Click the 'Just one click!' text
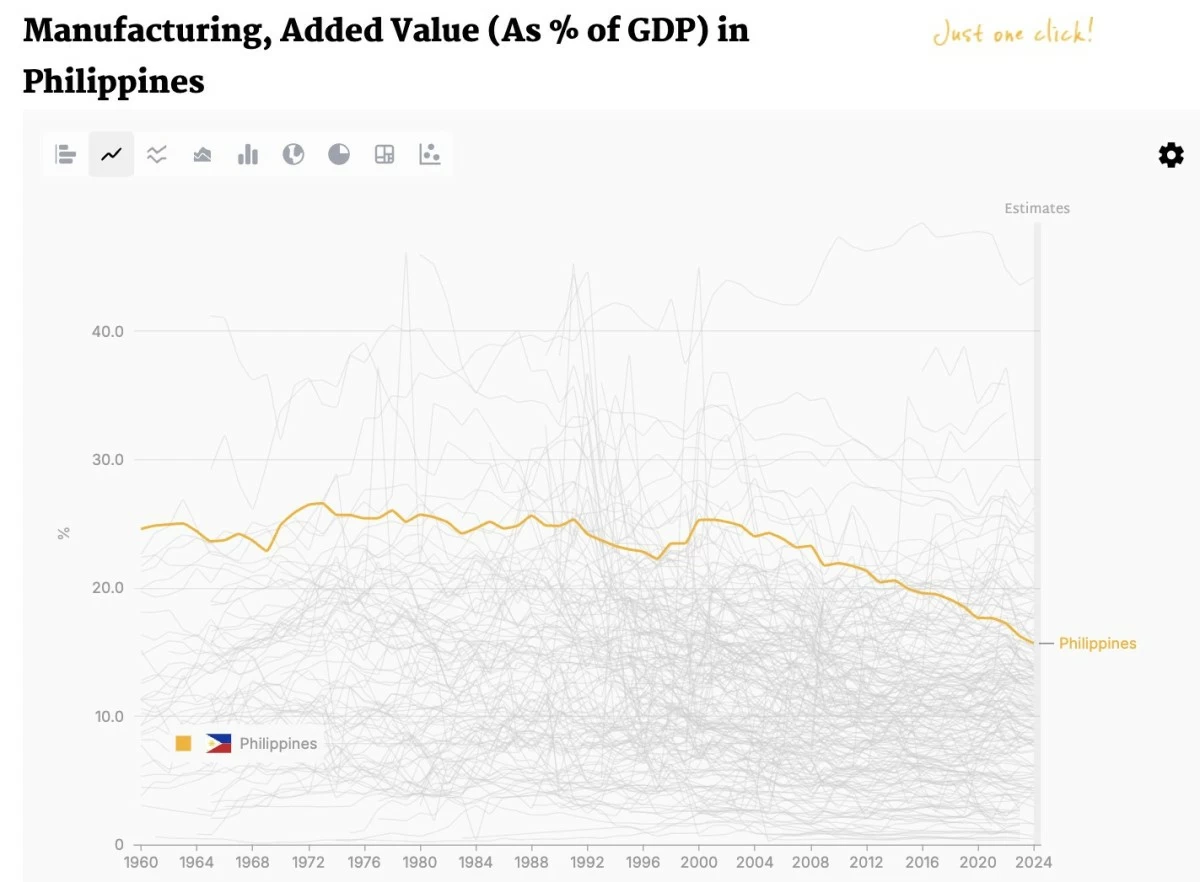The width and height of the screenshot is (1200, 882). click(1013, 33)
